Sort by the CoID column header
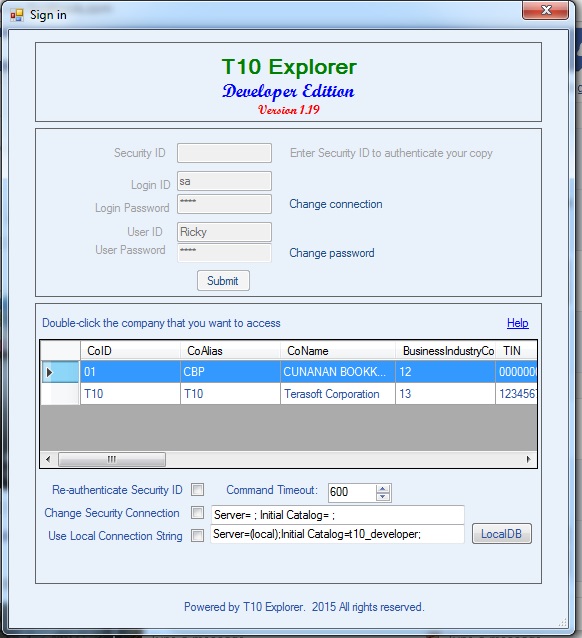This screenshot has width=582, height=638. (130, 350)
